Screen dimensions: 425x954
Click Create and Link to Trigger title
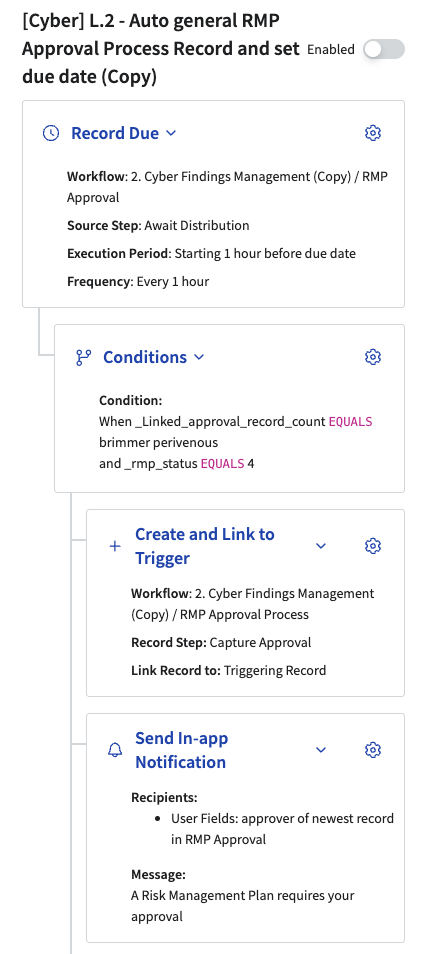[205, 546]
